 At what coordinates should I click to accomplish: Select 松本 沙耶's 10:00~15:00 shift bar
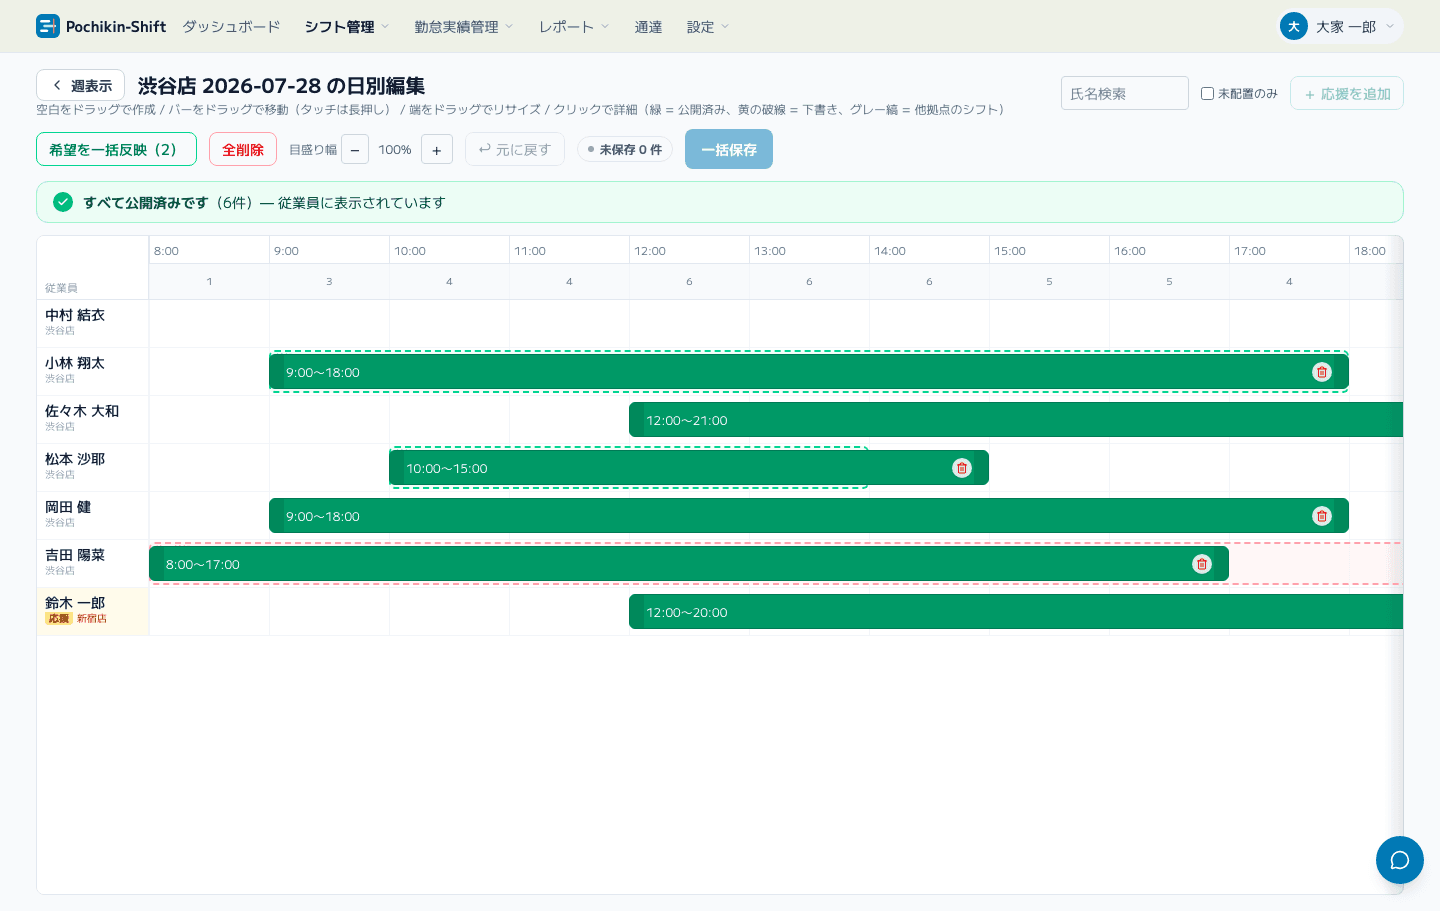point(689,468)
